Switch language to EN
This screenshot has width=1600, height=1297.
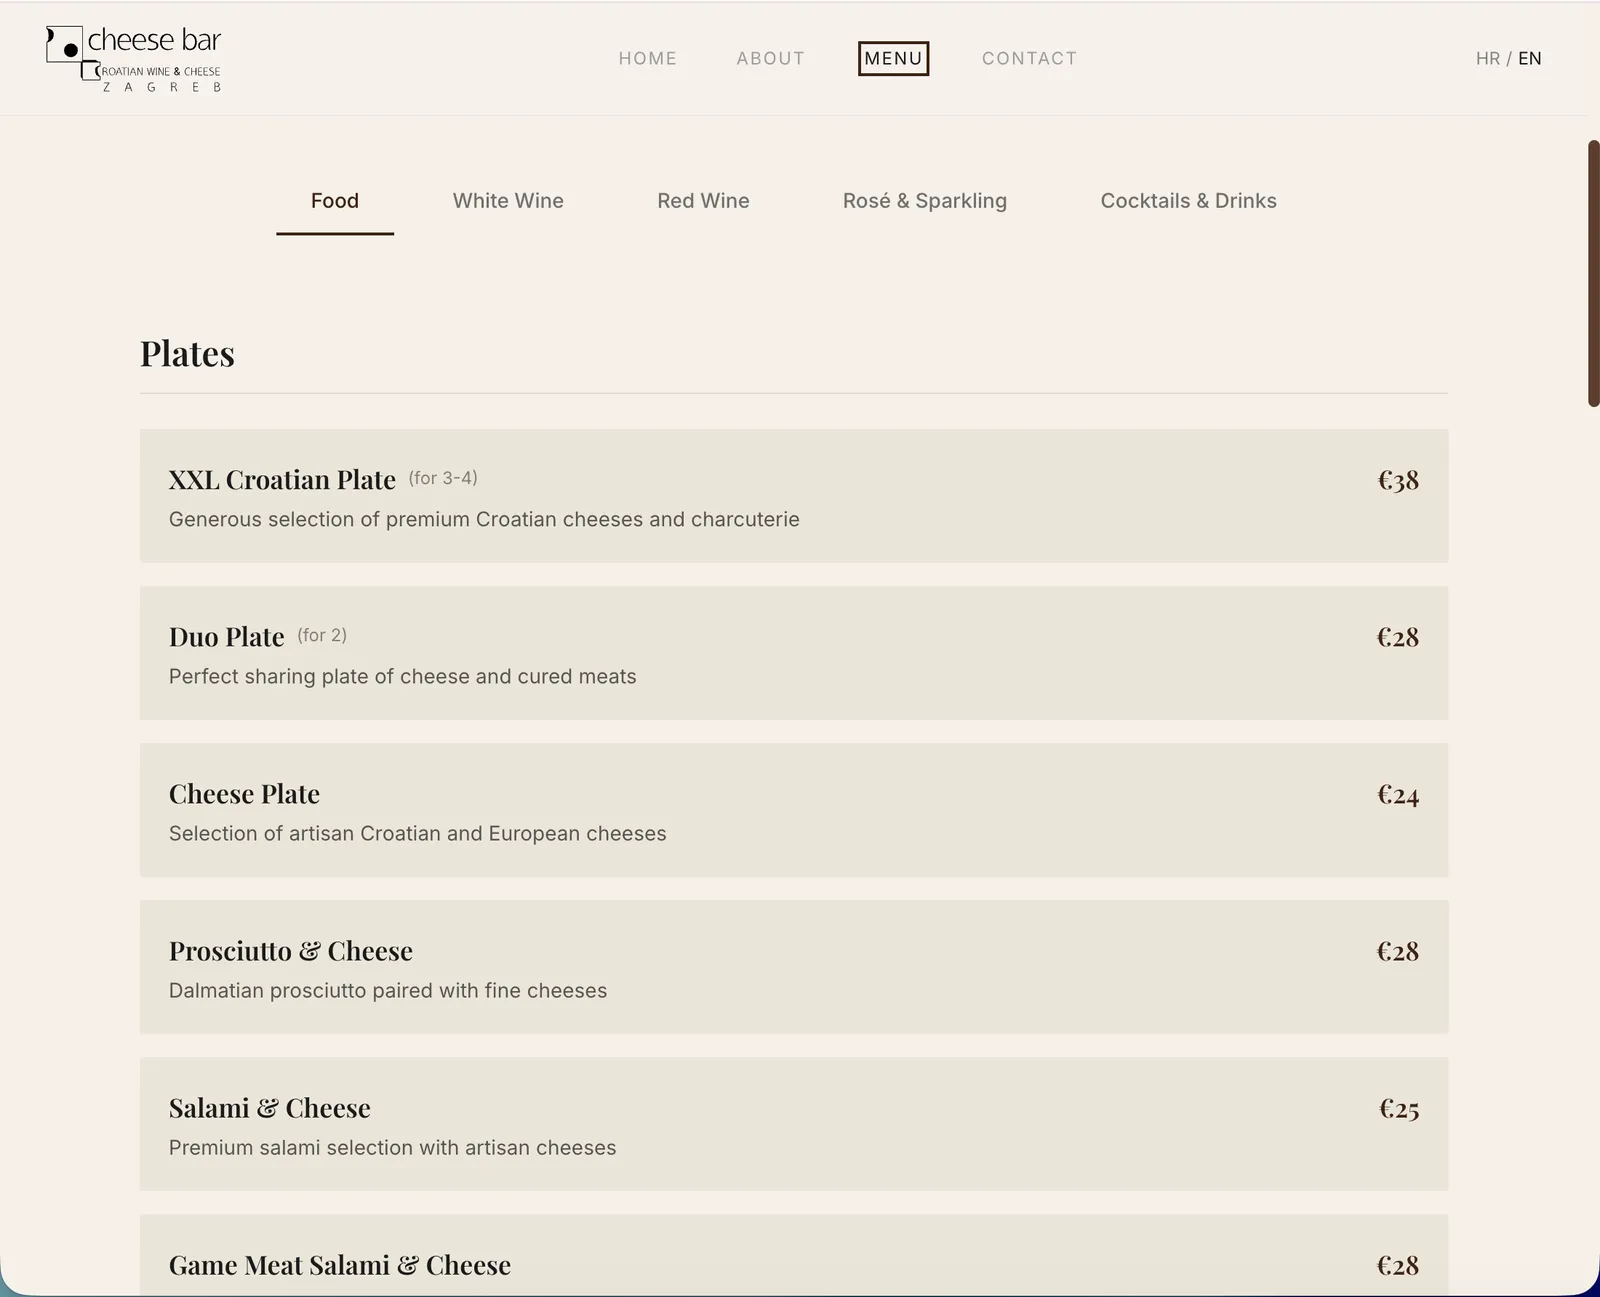(x=1530, y=59)
